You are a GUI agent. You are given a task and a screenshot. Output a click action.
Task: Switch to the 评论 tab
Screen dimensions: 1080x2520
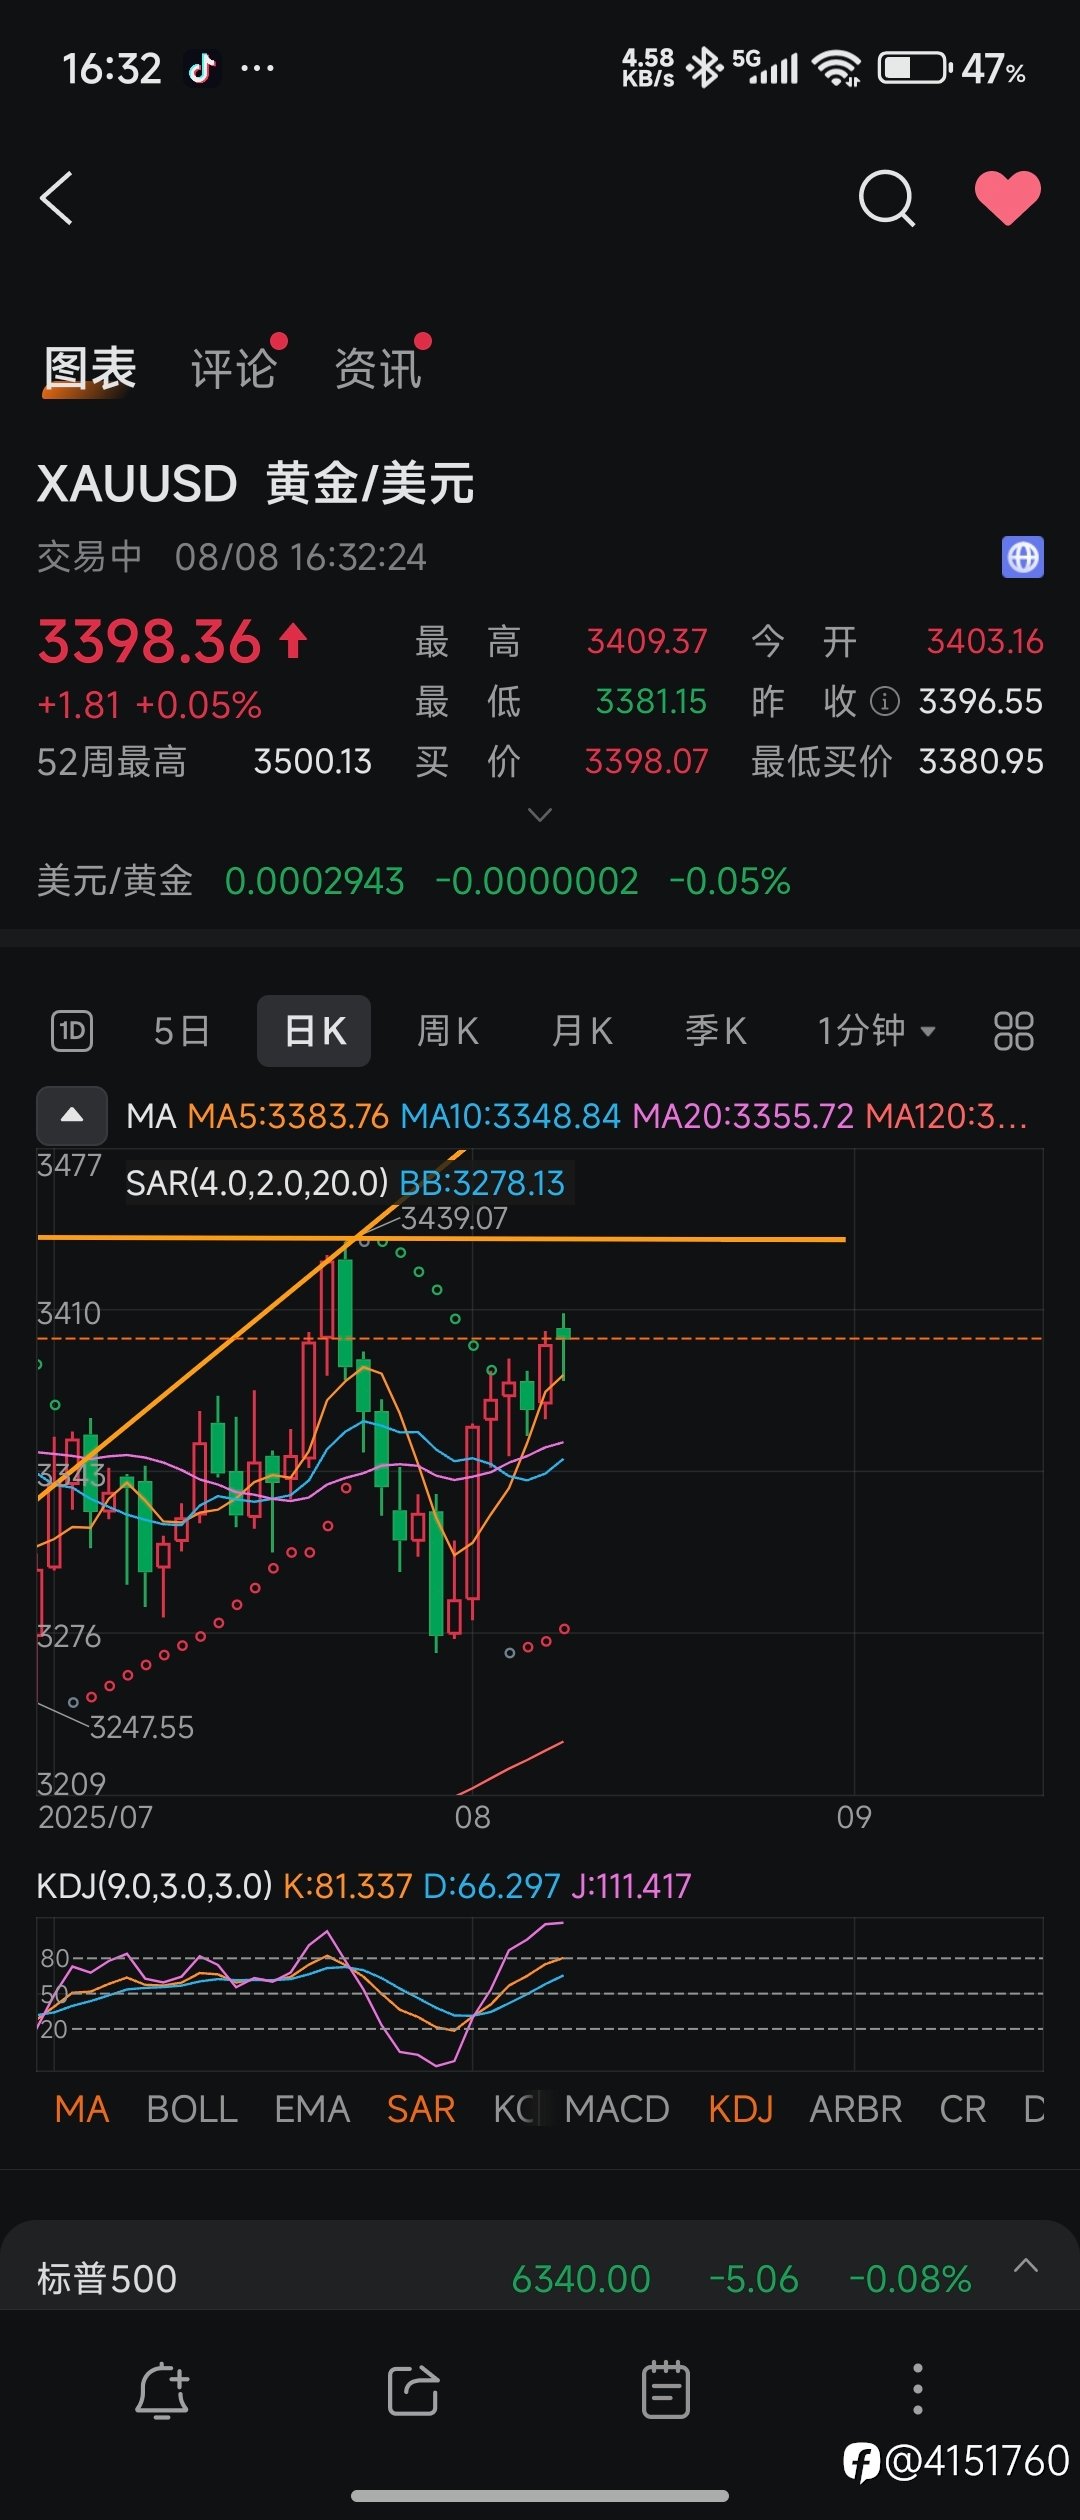(234, 368)
